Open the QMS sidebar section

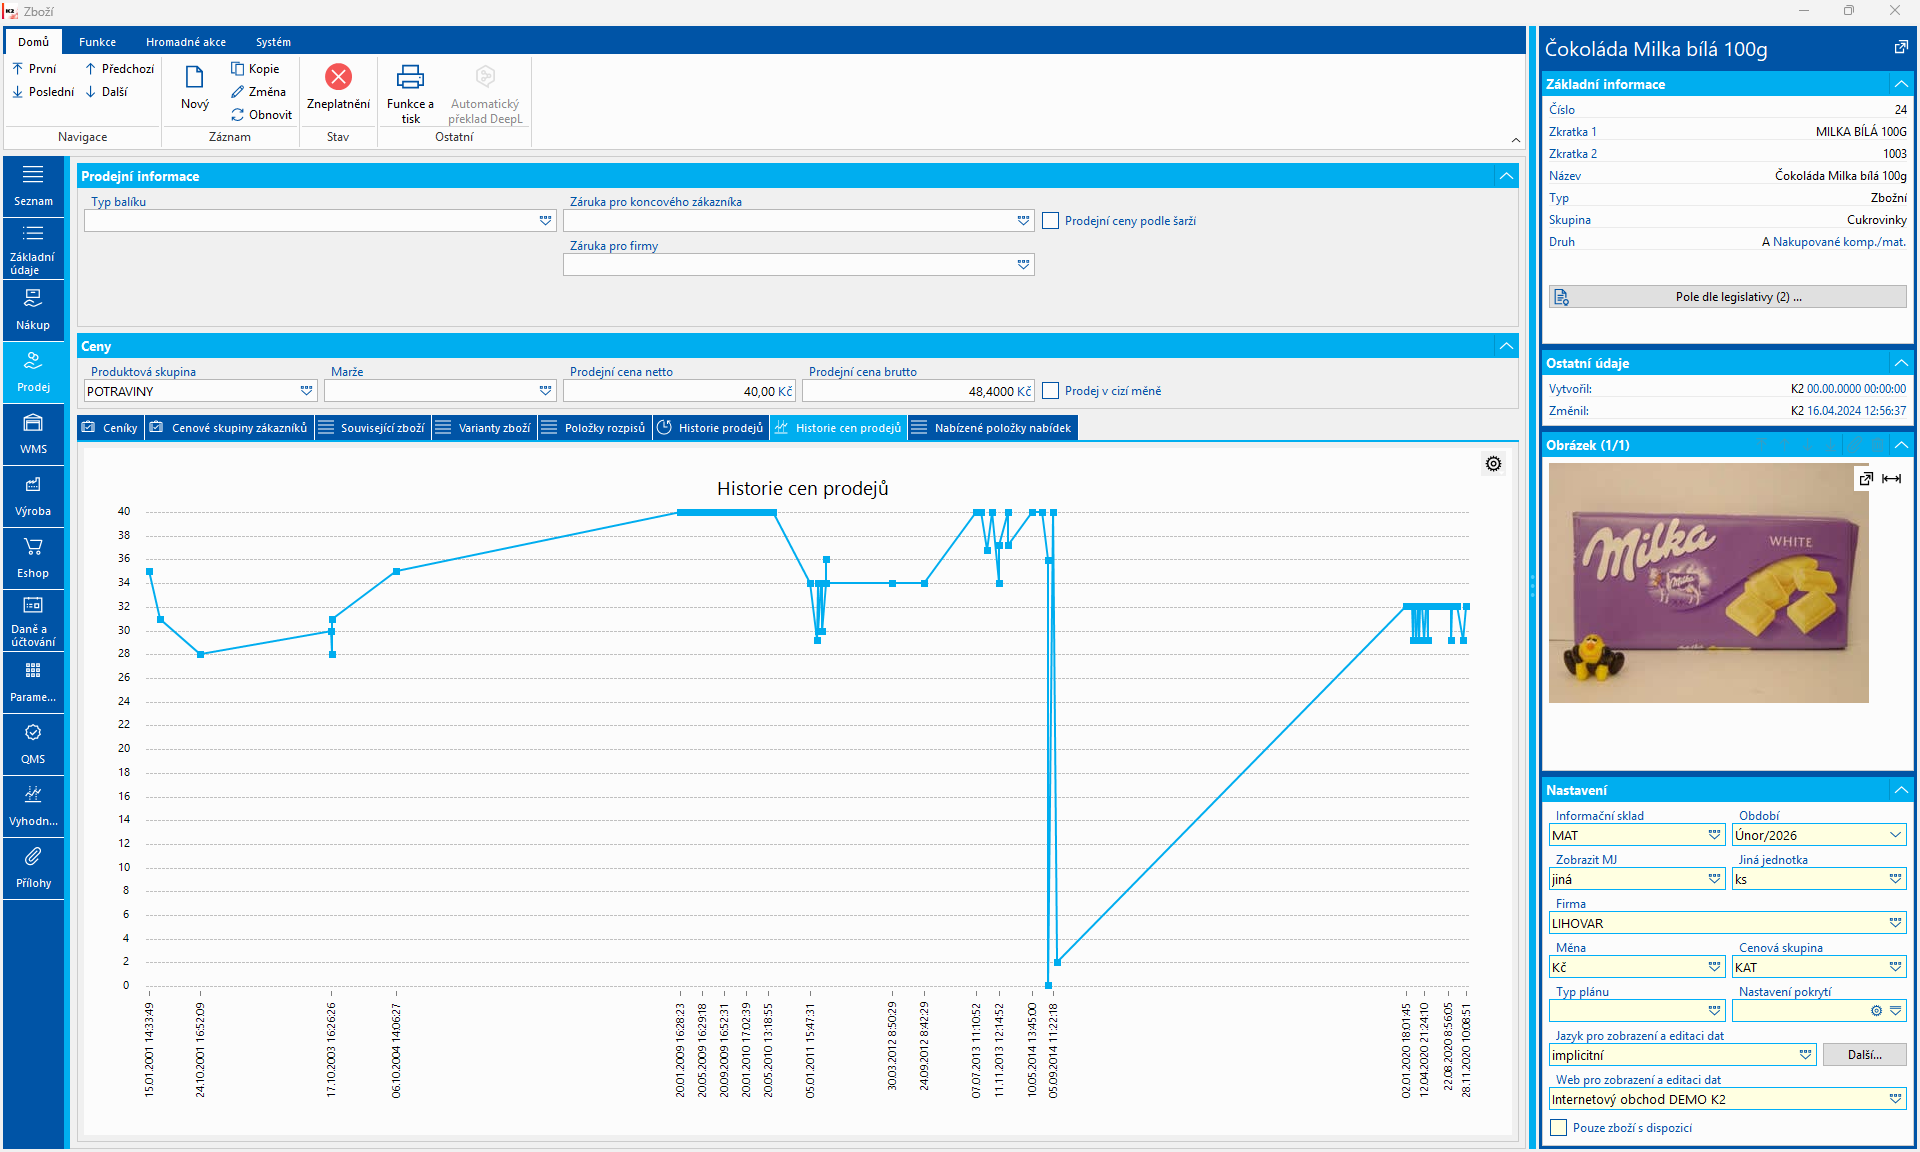point(33,744)
